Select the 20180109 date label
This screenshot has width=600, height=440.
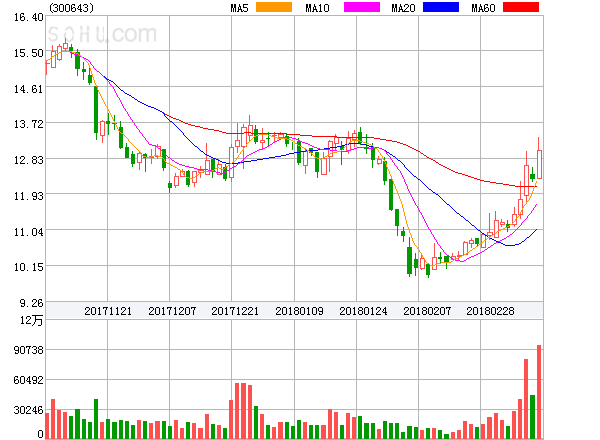coord(299,311)
